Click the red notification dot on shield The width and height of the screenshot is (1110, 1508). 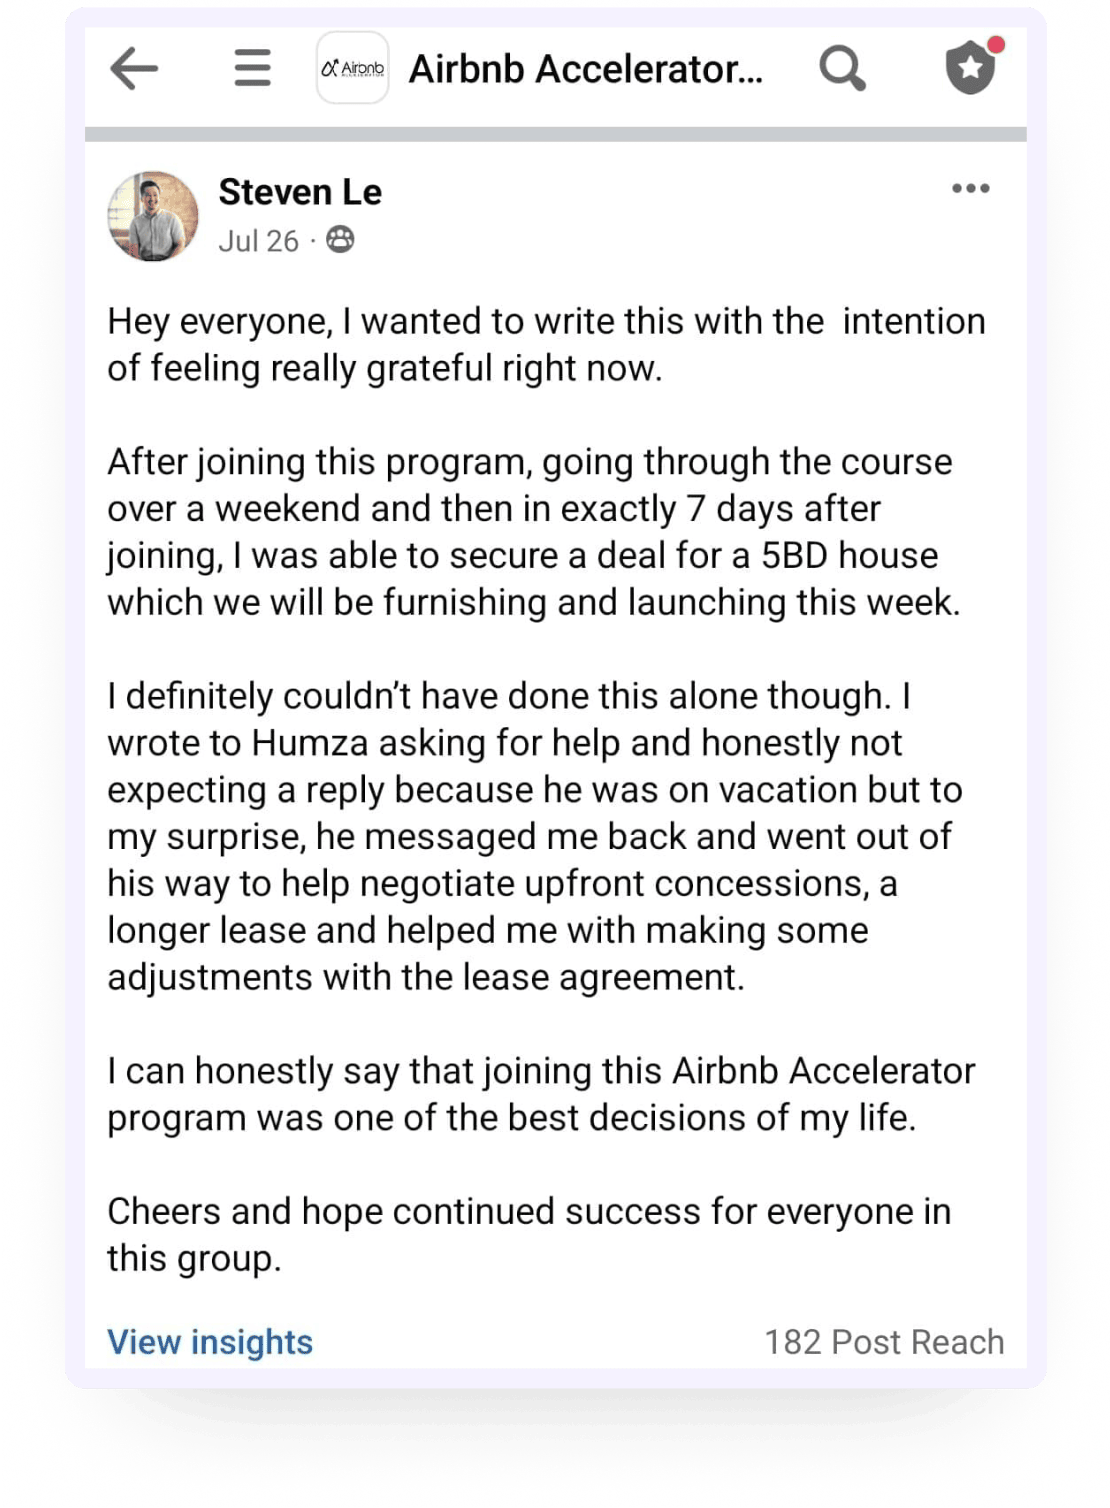(x=995, y=45)
